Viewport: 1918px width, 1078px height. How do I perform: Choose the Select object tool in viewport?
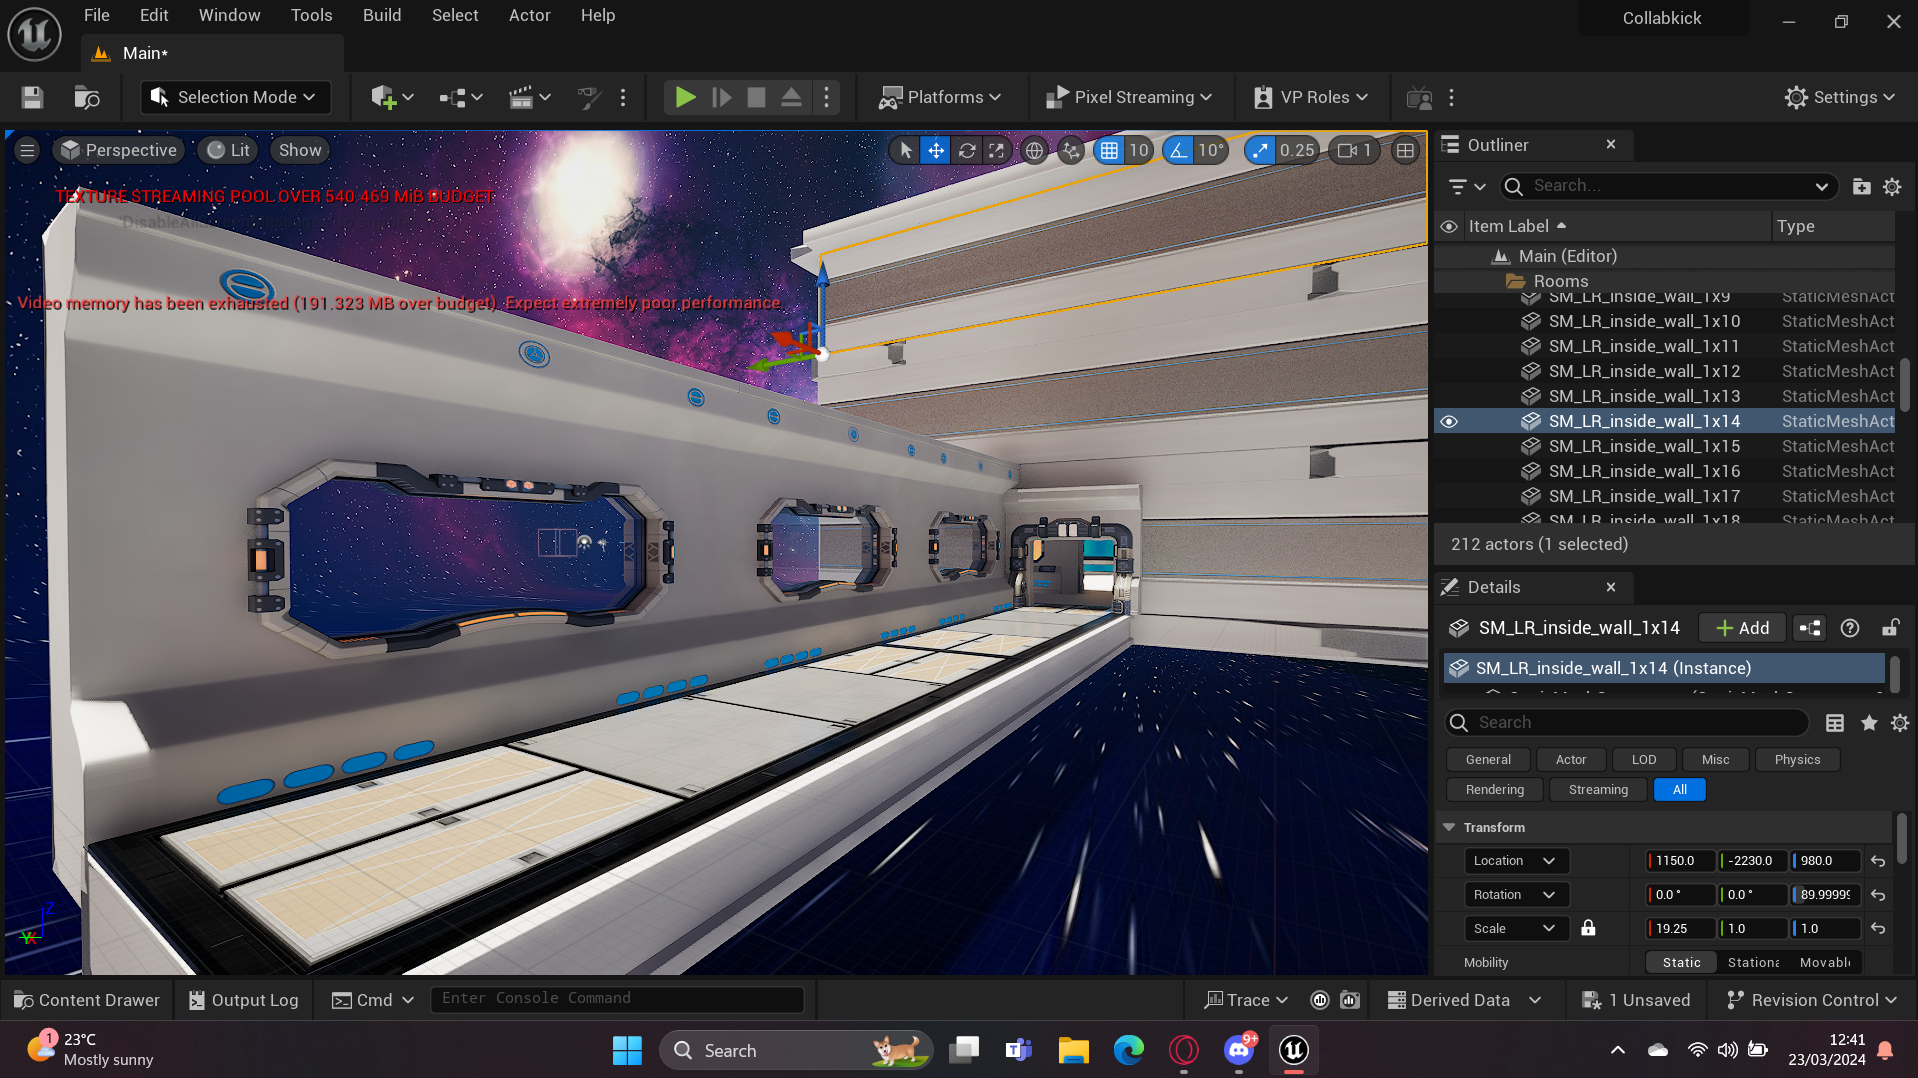click(x=905, y=150)
